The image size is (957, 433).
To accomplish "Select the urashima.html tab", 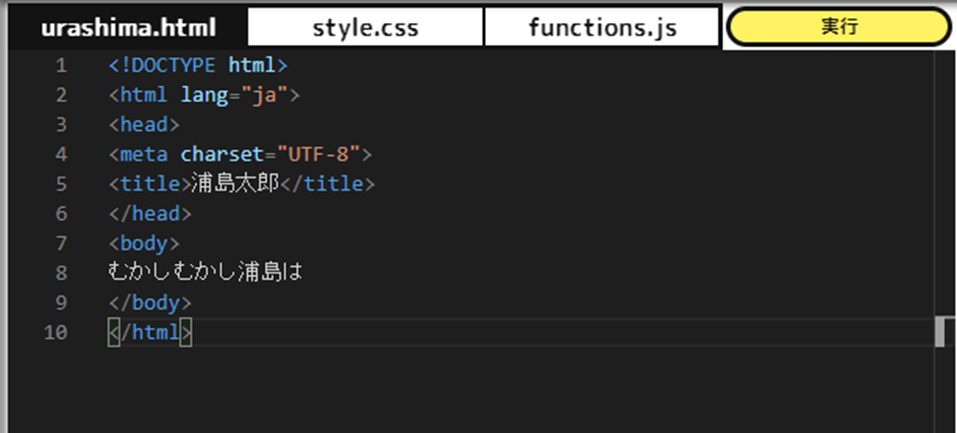I will [128, 27].
